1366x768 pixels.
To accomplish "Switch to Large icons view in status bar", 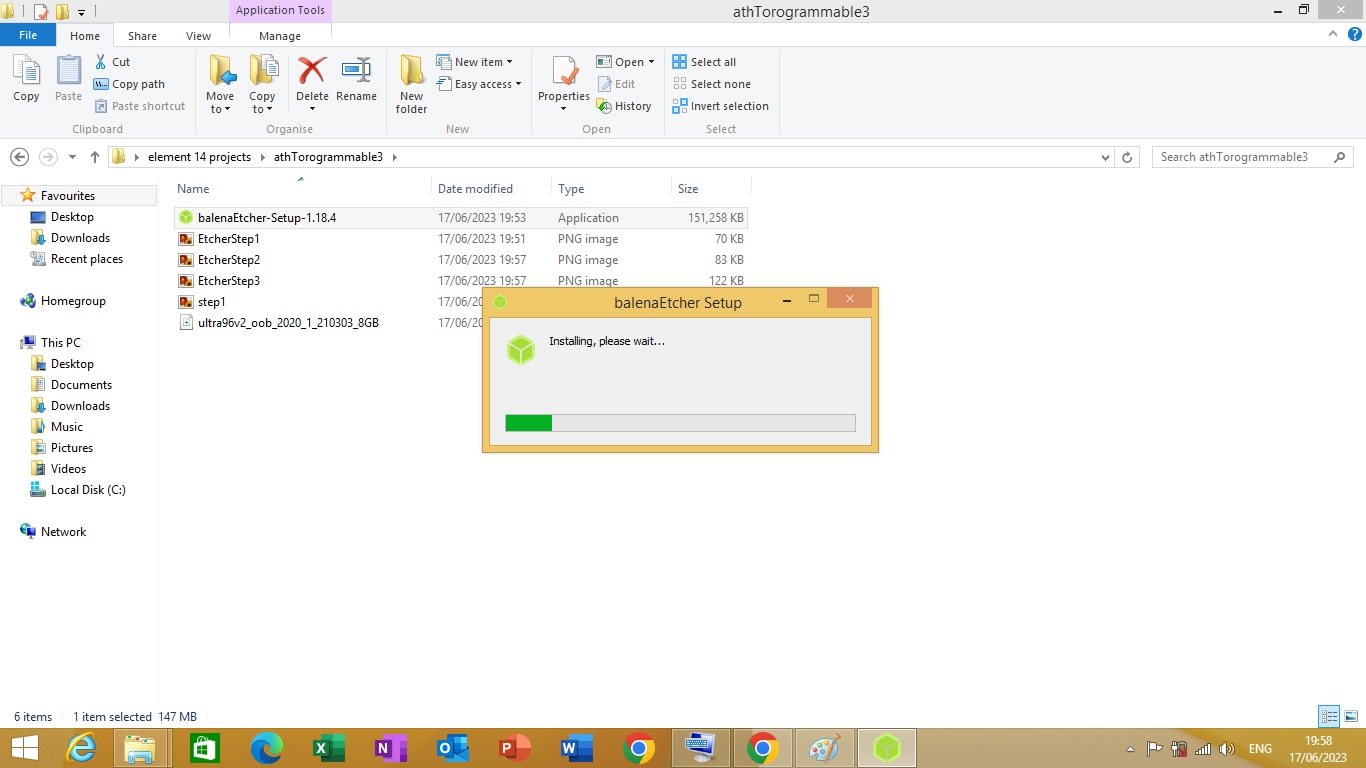I will tap(1351, 716).
